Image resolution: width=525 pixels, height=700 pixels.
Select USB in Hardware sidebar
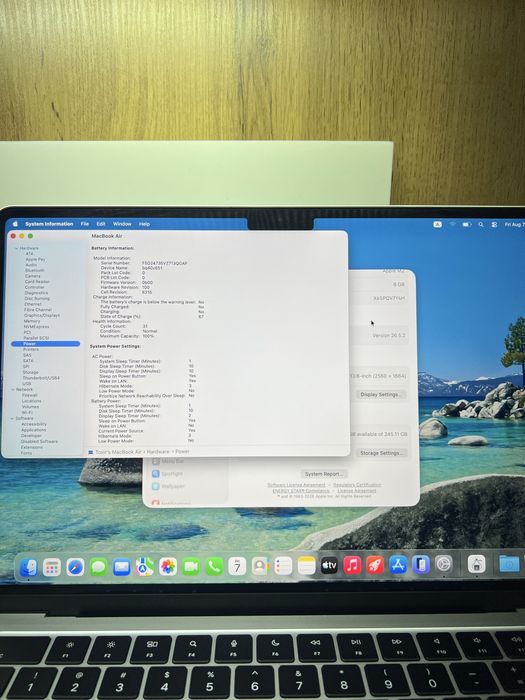click(x=26, y=383)
